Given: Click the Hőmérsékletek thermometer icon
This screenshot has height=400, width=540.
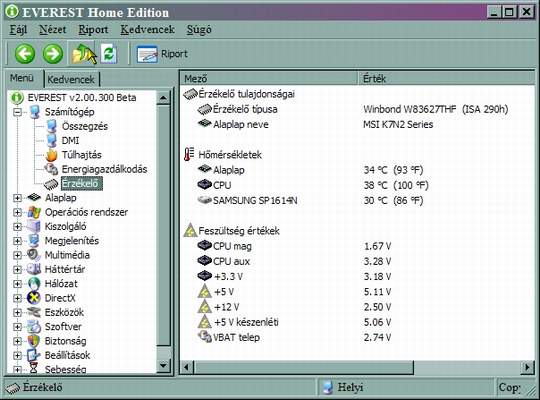Looking at the screenshot, I should pyautogui.click(x=189, y=155).
